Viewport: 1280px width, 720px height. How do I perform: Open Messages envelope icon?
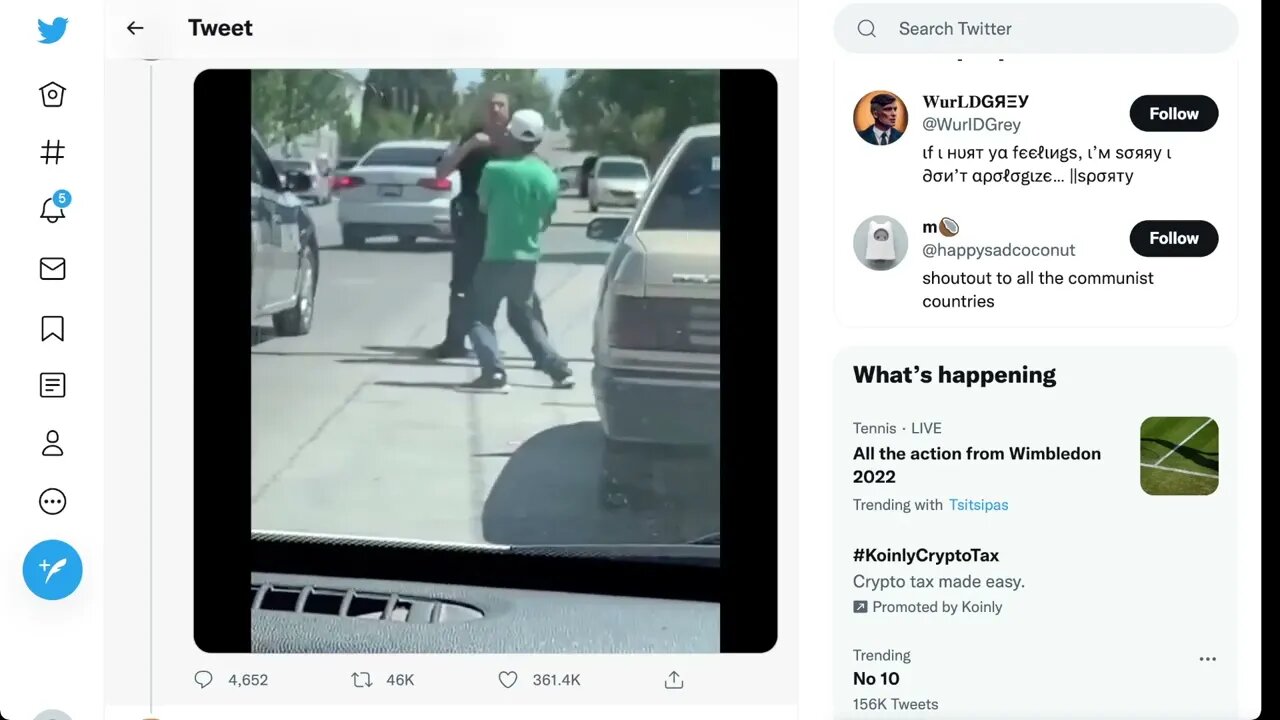[52, 268]
